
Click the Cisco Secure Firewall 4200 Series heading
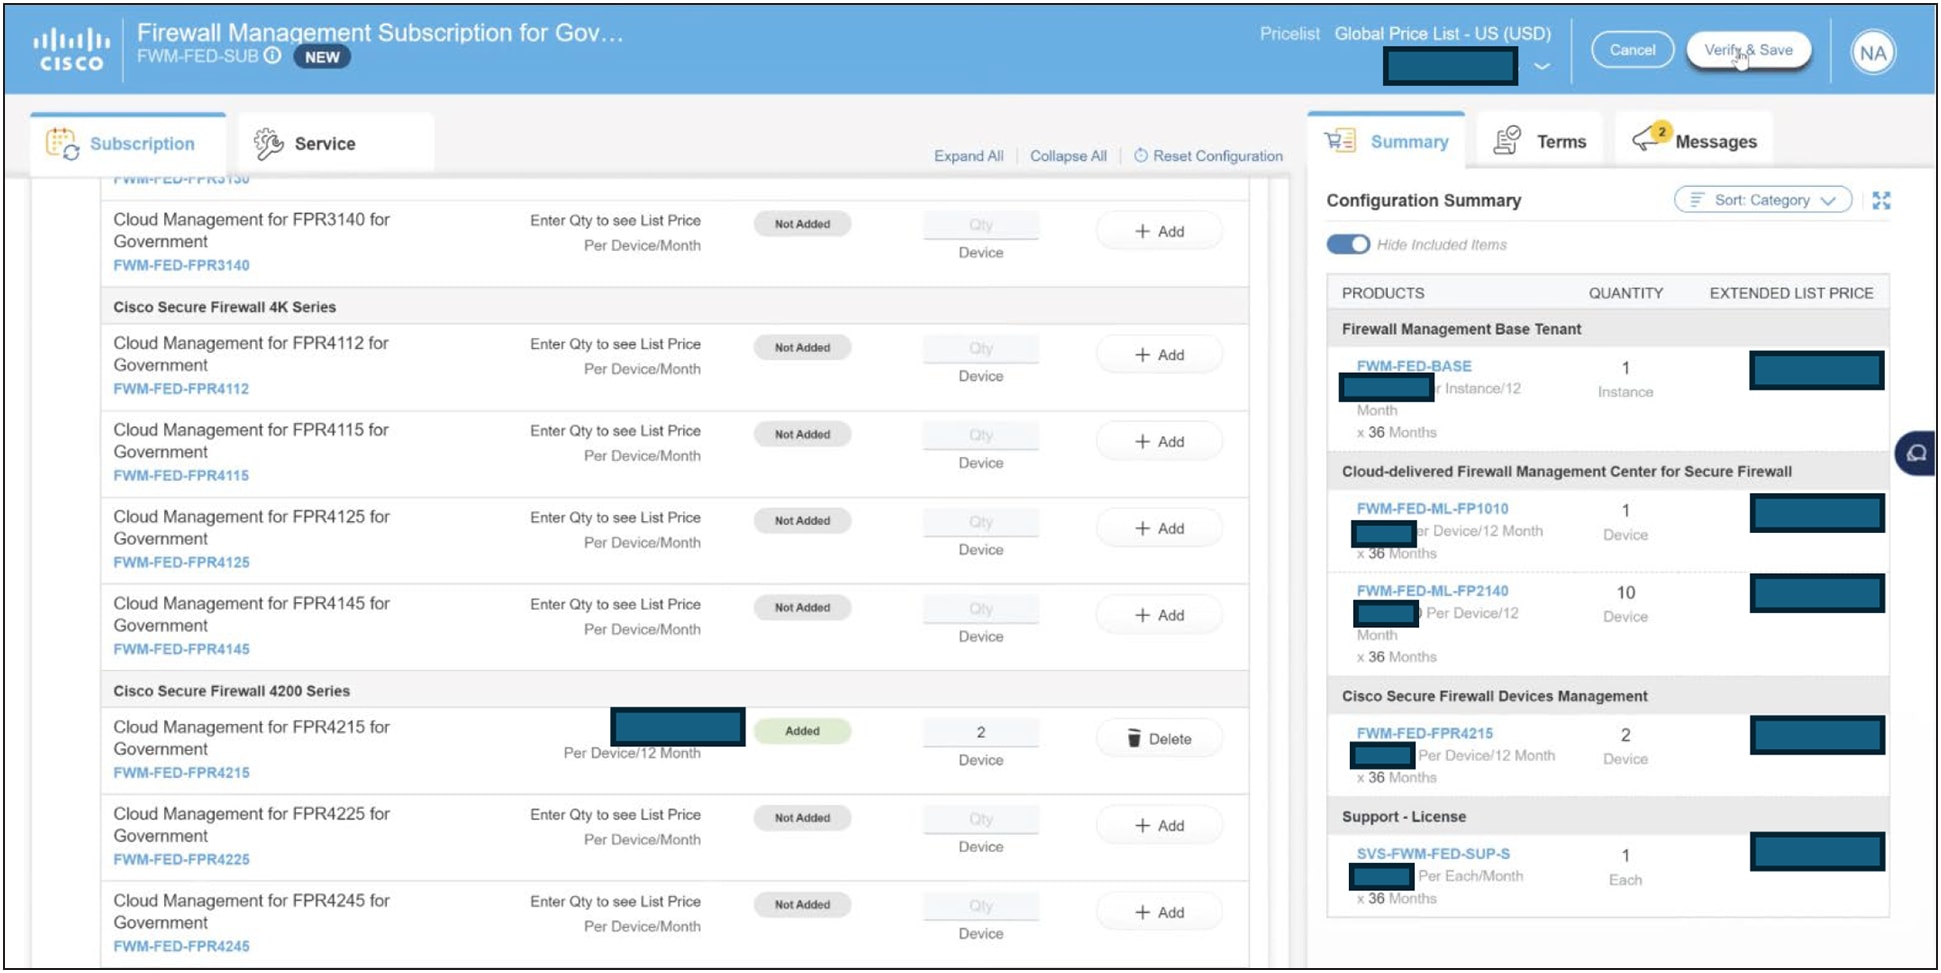tap(231, 692)
